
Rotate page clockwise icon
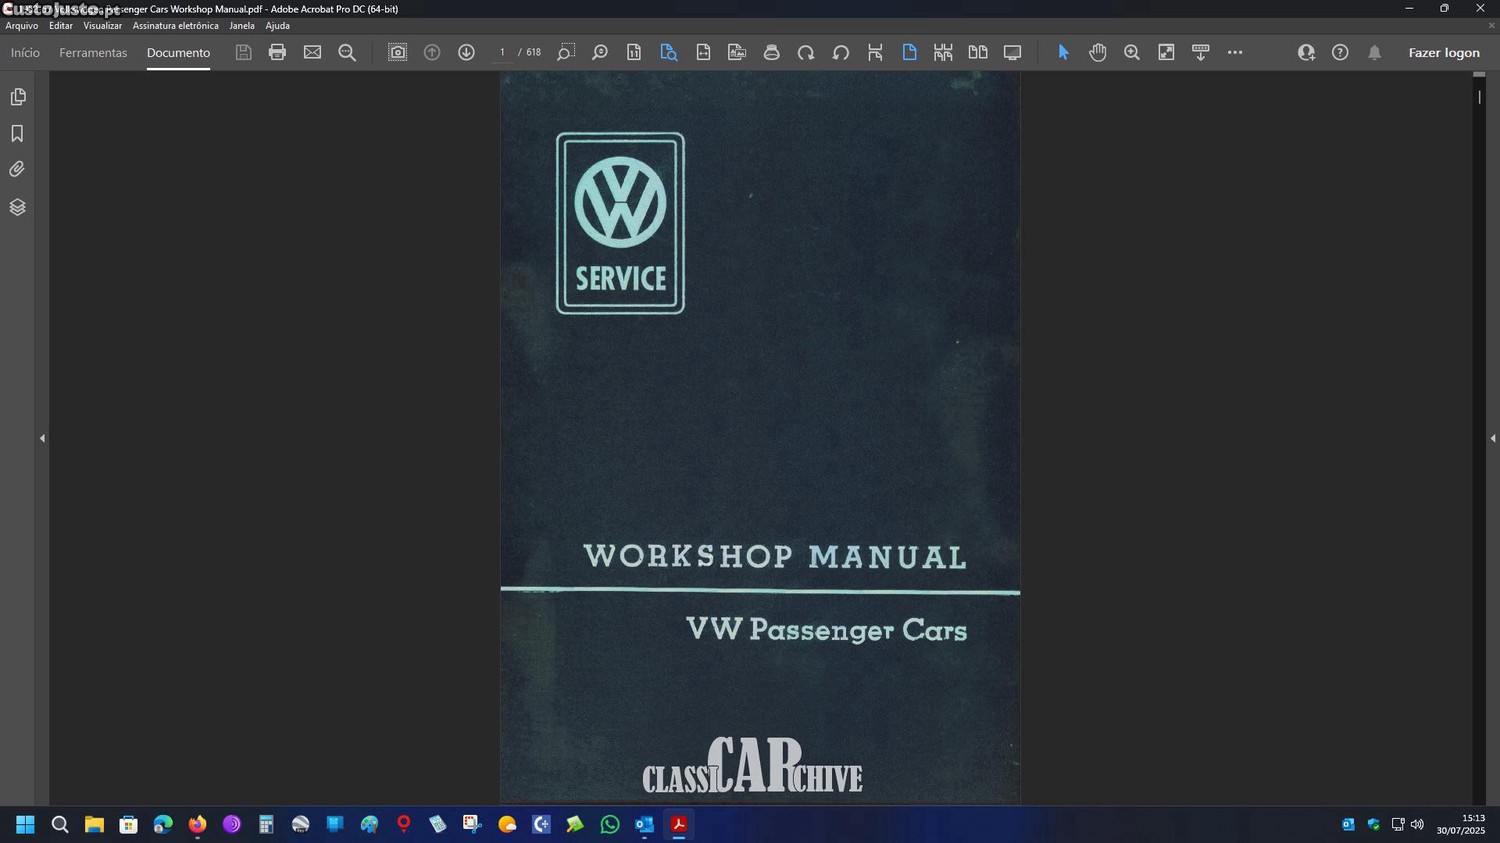click(806, 52)
